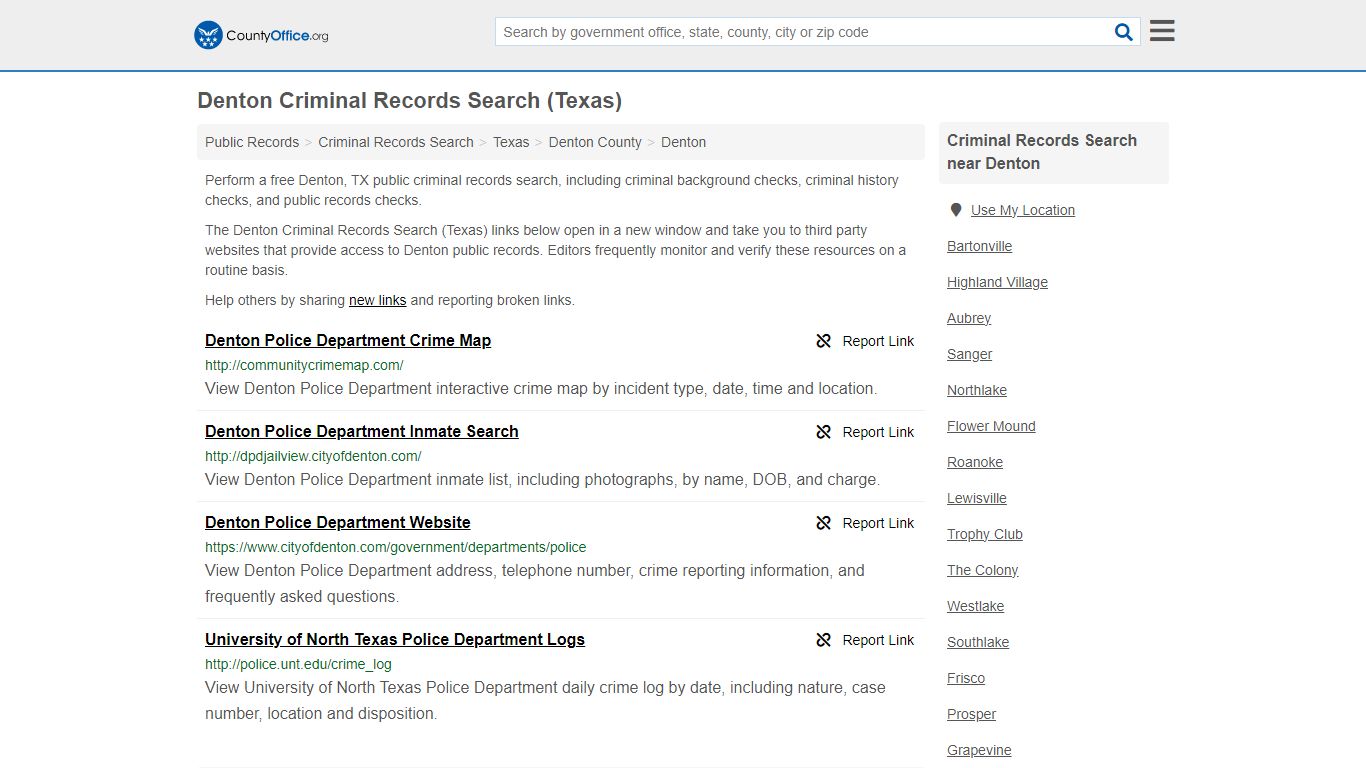Image resolution: width=1366 pixels, height=768 pixels.
Task: Click broken-link icon for Inmate Search row
Action: point(824,432)
